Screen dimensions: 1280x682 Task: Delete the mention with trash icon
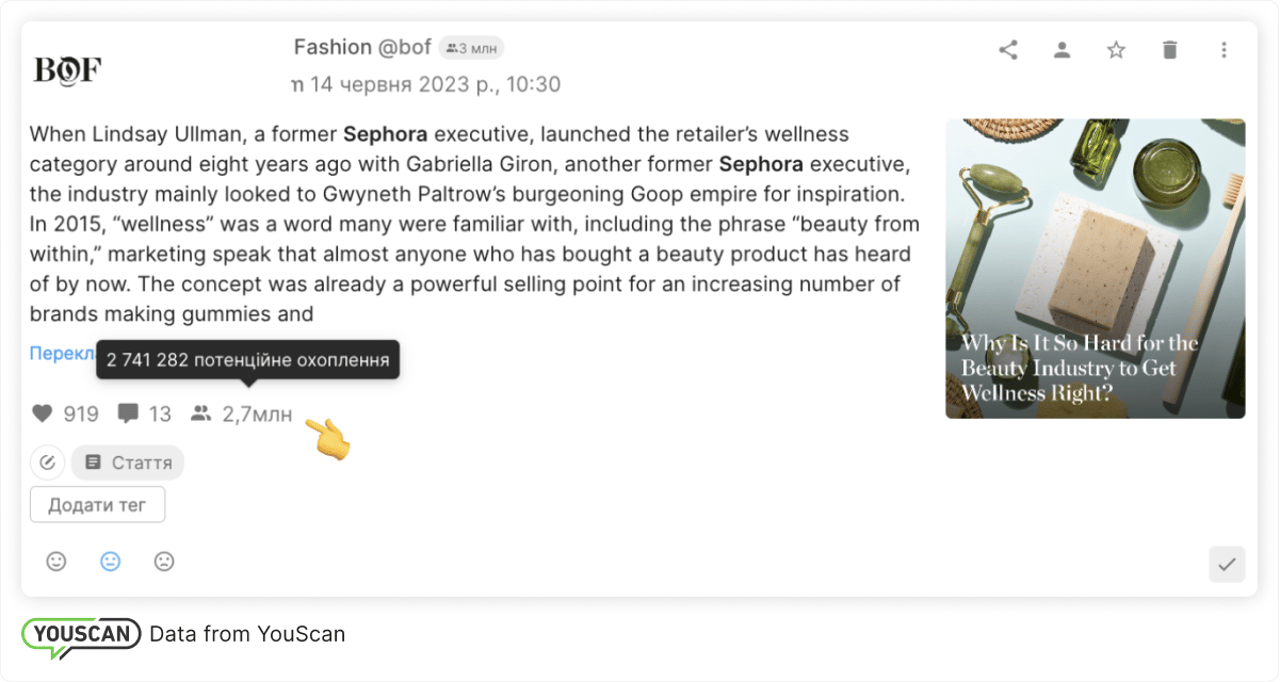click(x=1170, y=50)
